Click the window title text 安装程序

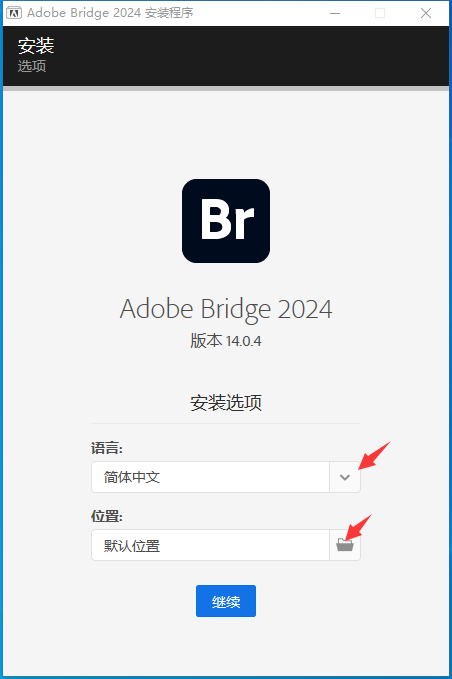click(x=169, y=13)
